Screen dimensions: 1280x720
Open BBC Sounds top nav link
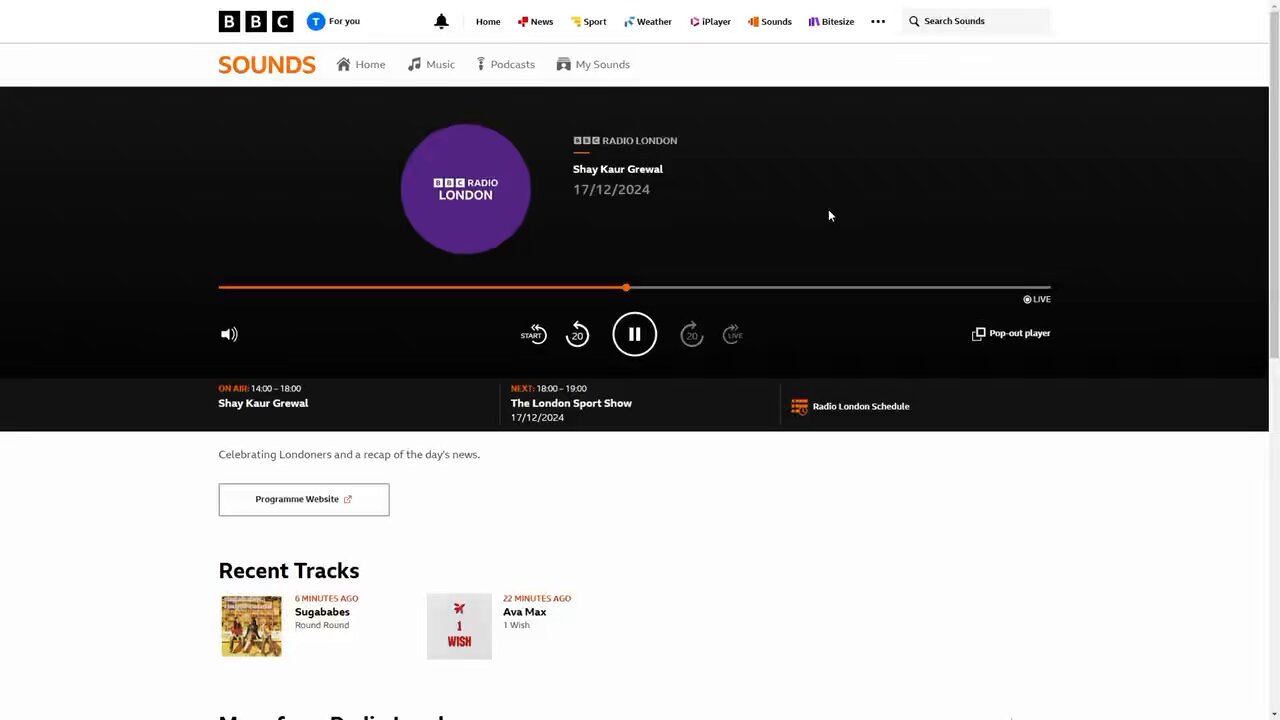coord(770,21)
